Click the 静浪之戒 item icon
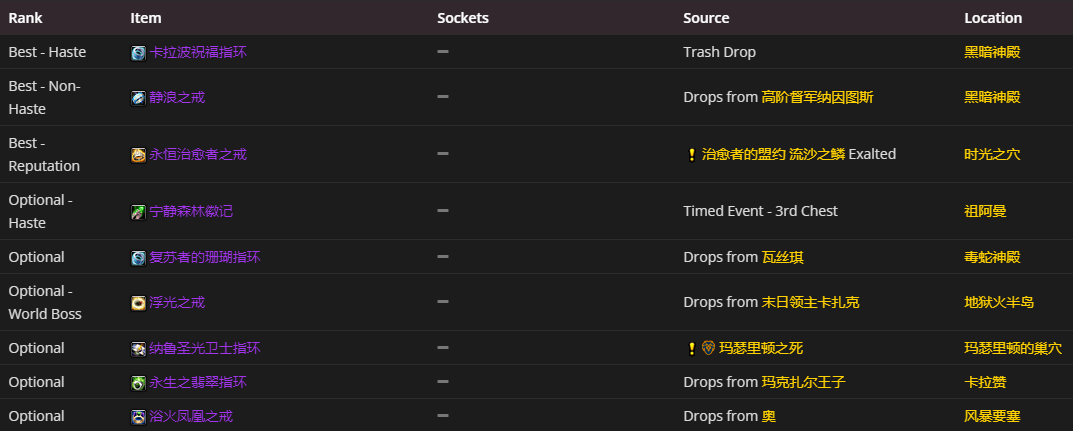1073x431 pixels. coord(138,97)
